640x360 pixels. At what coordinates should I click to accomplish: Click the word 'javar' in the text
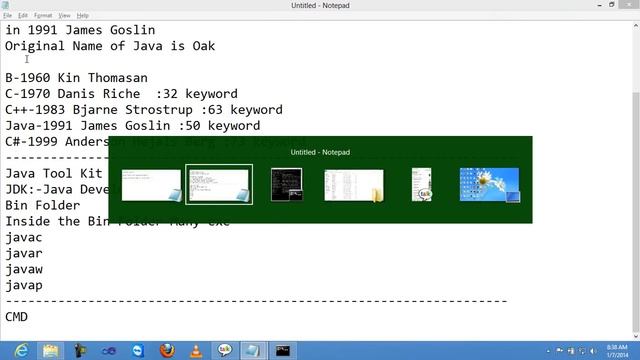(x=24, y=253)
